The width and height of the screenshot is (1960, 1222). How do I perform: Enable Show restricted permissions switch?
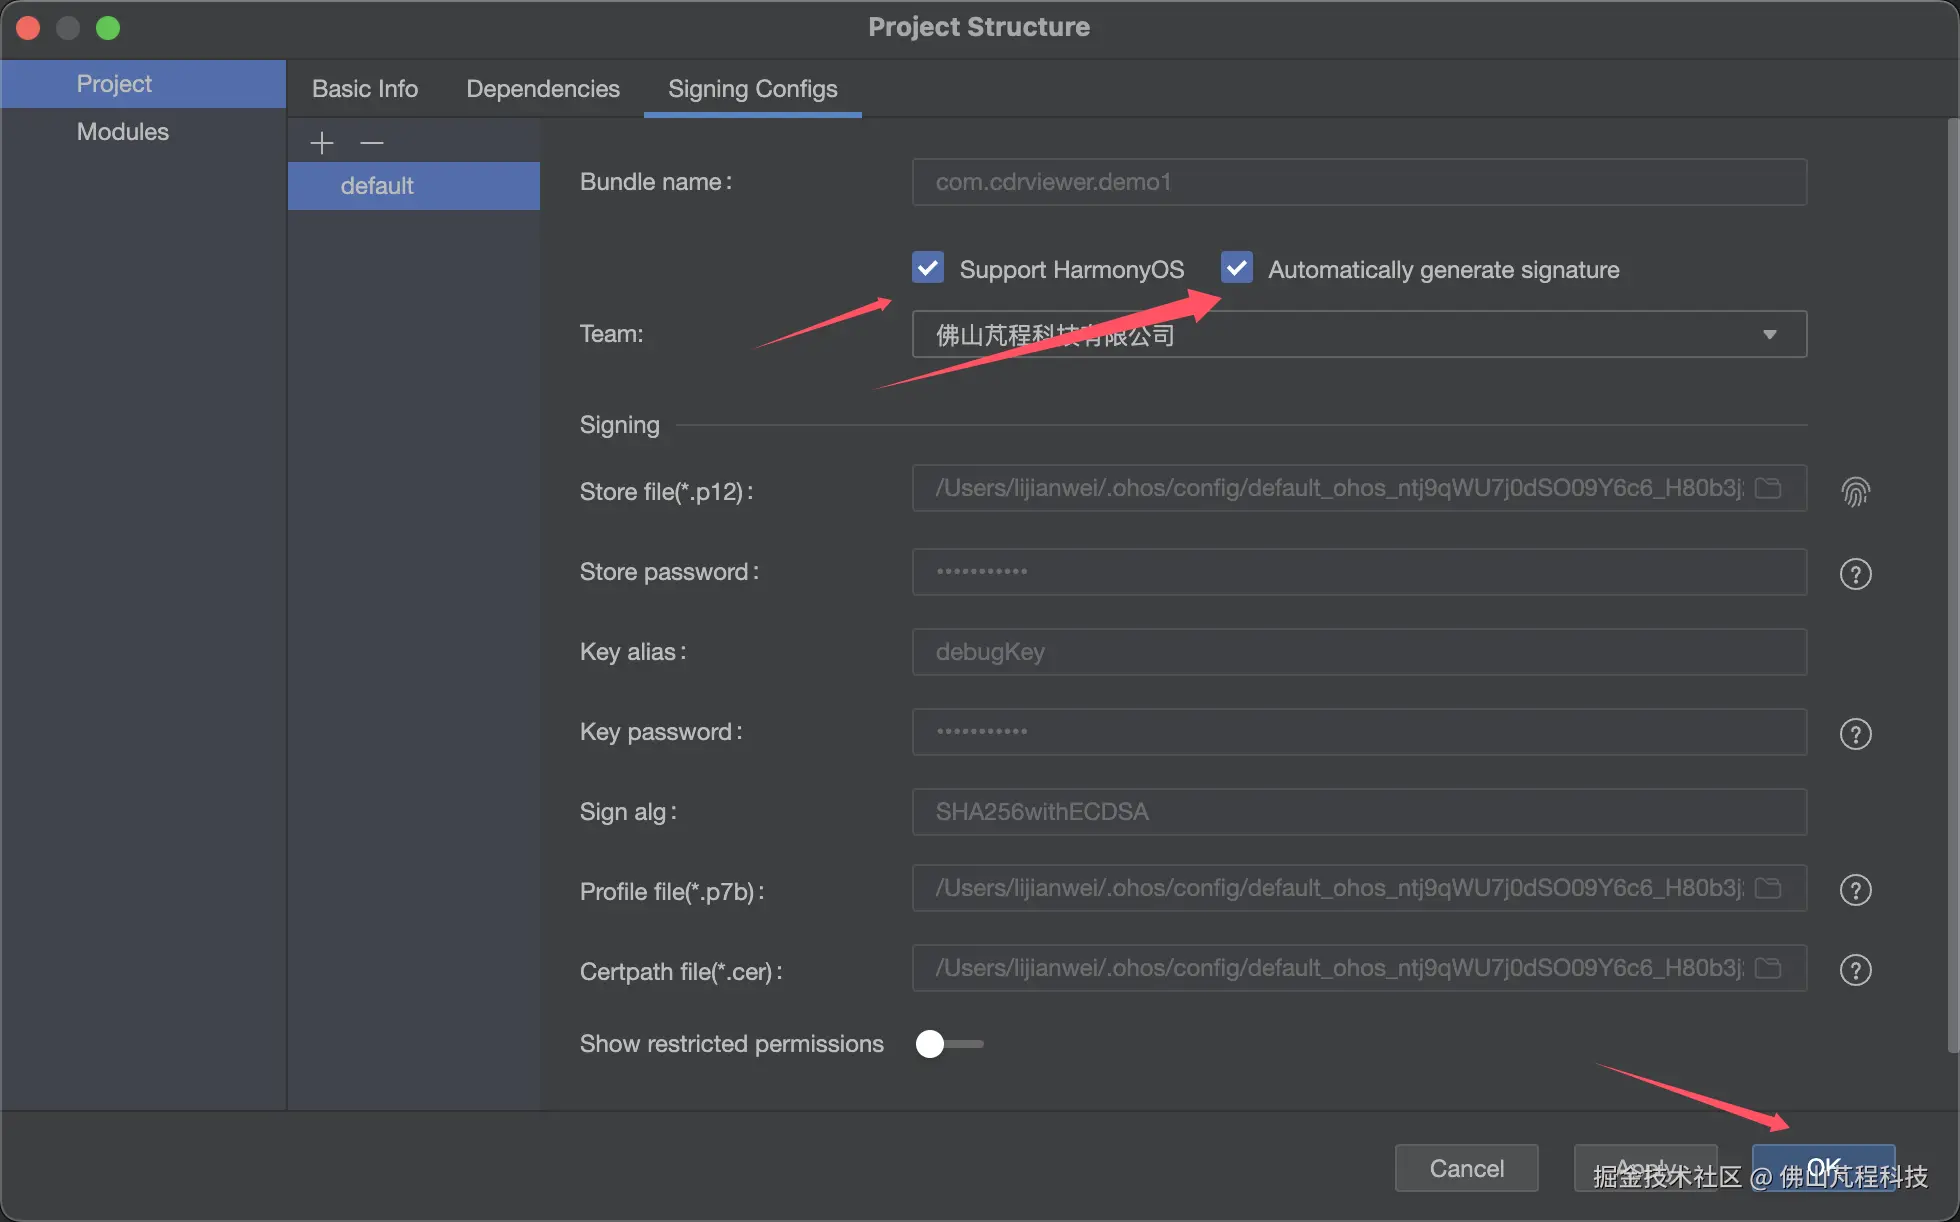click(x=948, y=1044)
